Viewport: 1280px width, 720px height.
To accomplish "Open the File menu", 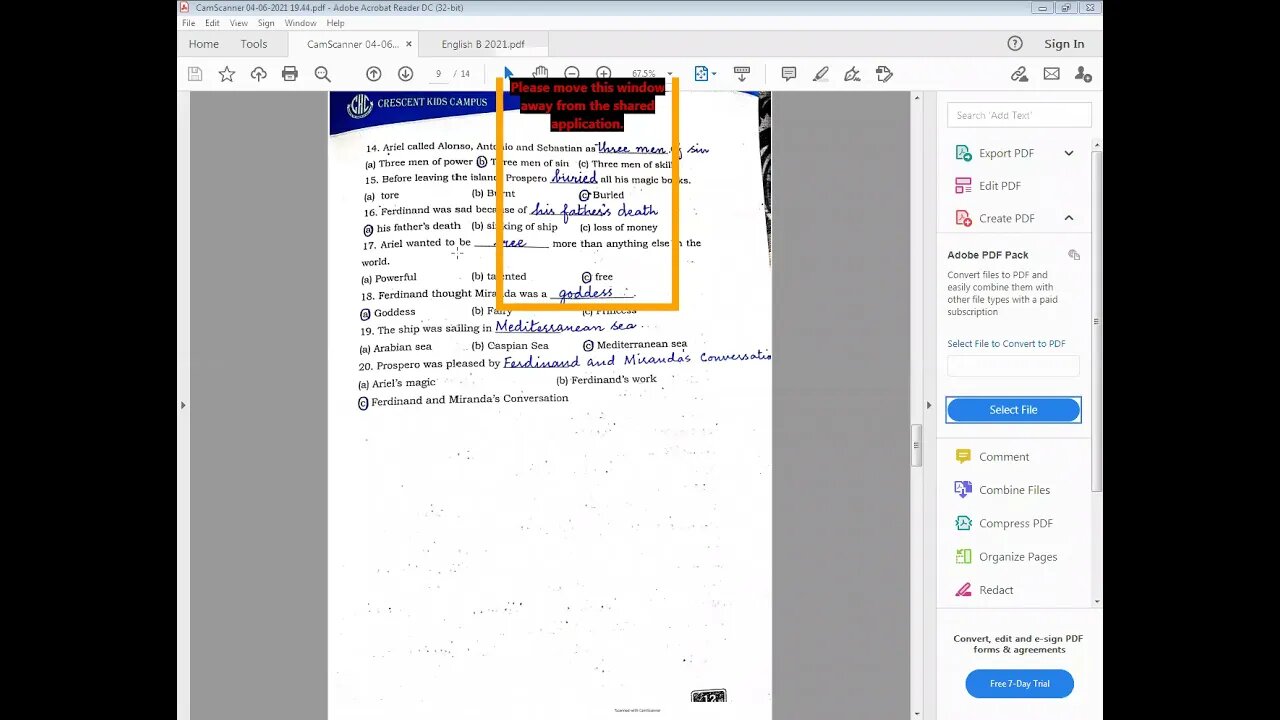I will (188, 23).
